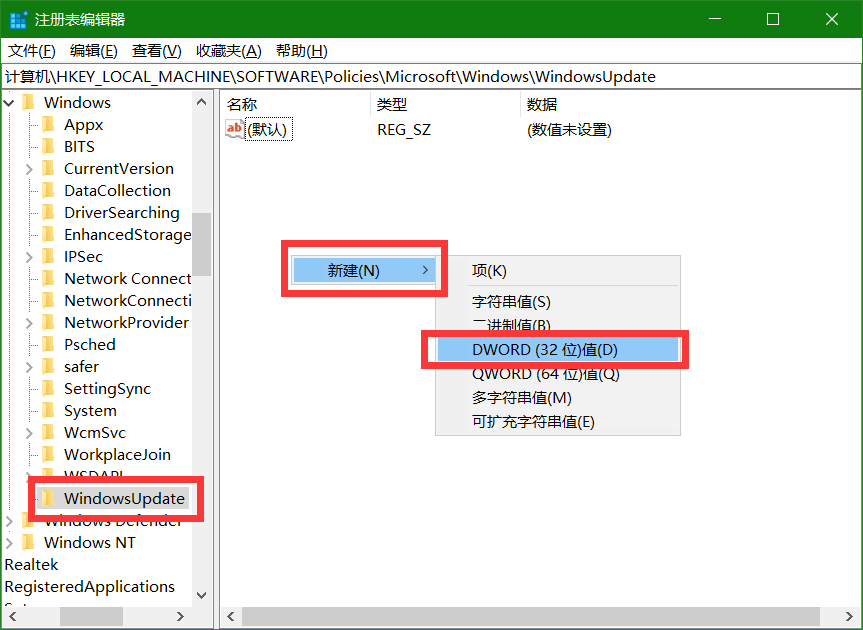Screen dimensions: 863x630
Task: Open the 新建(N) submenu
Action: pos(364,271)
